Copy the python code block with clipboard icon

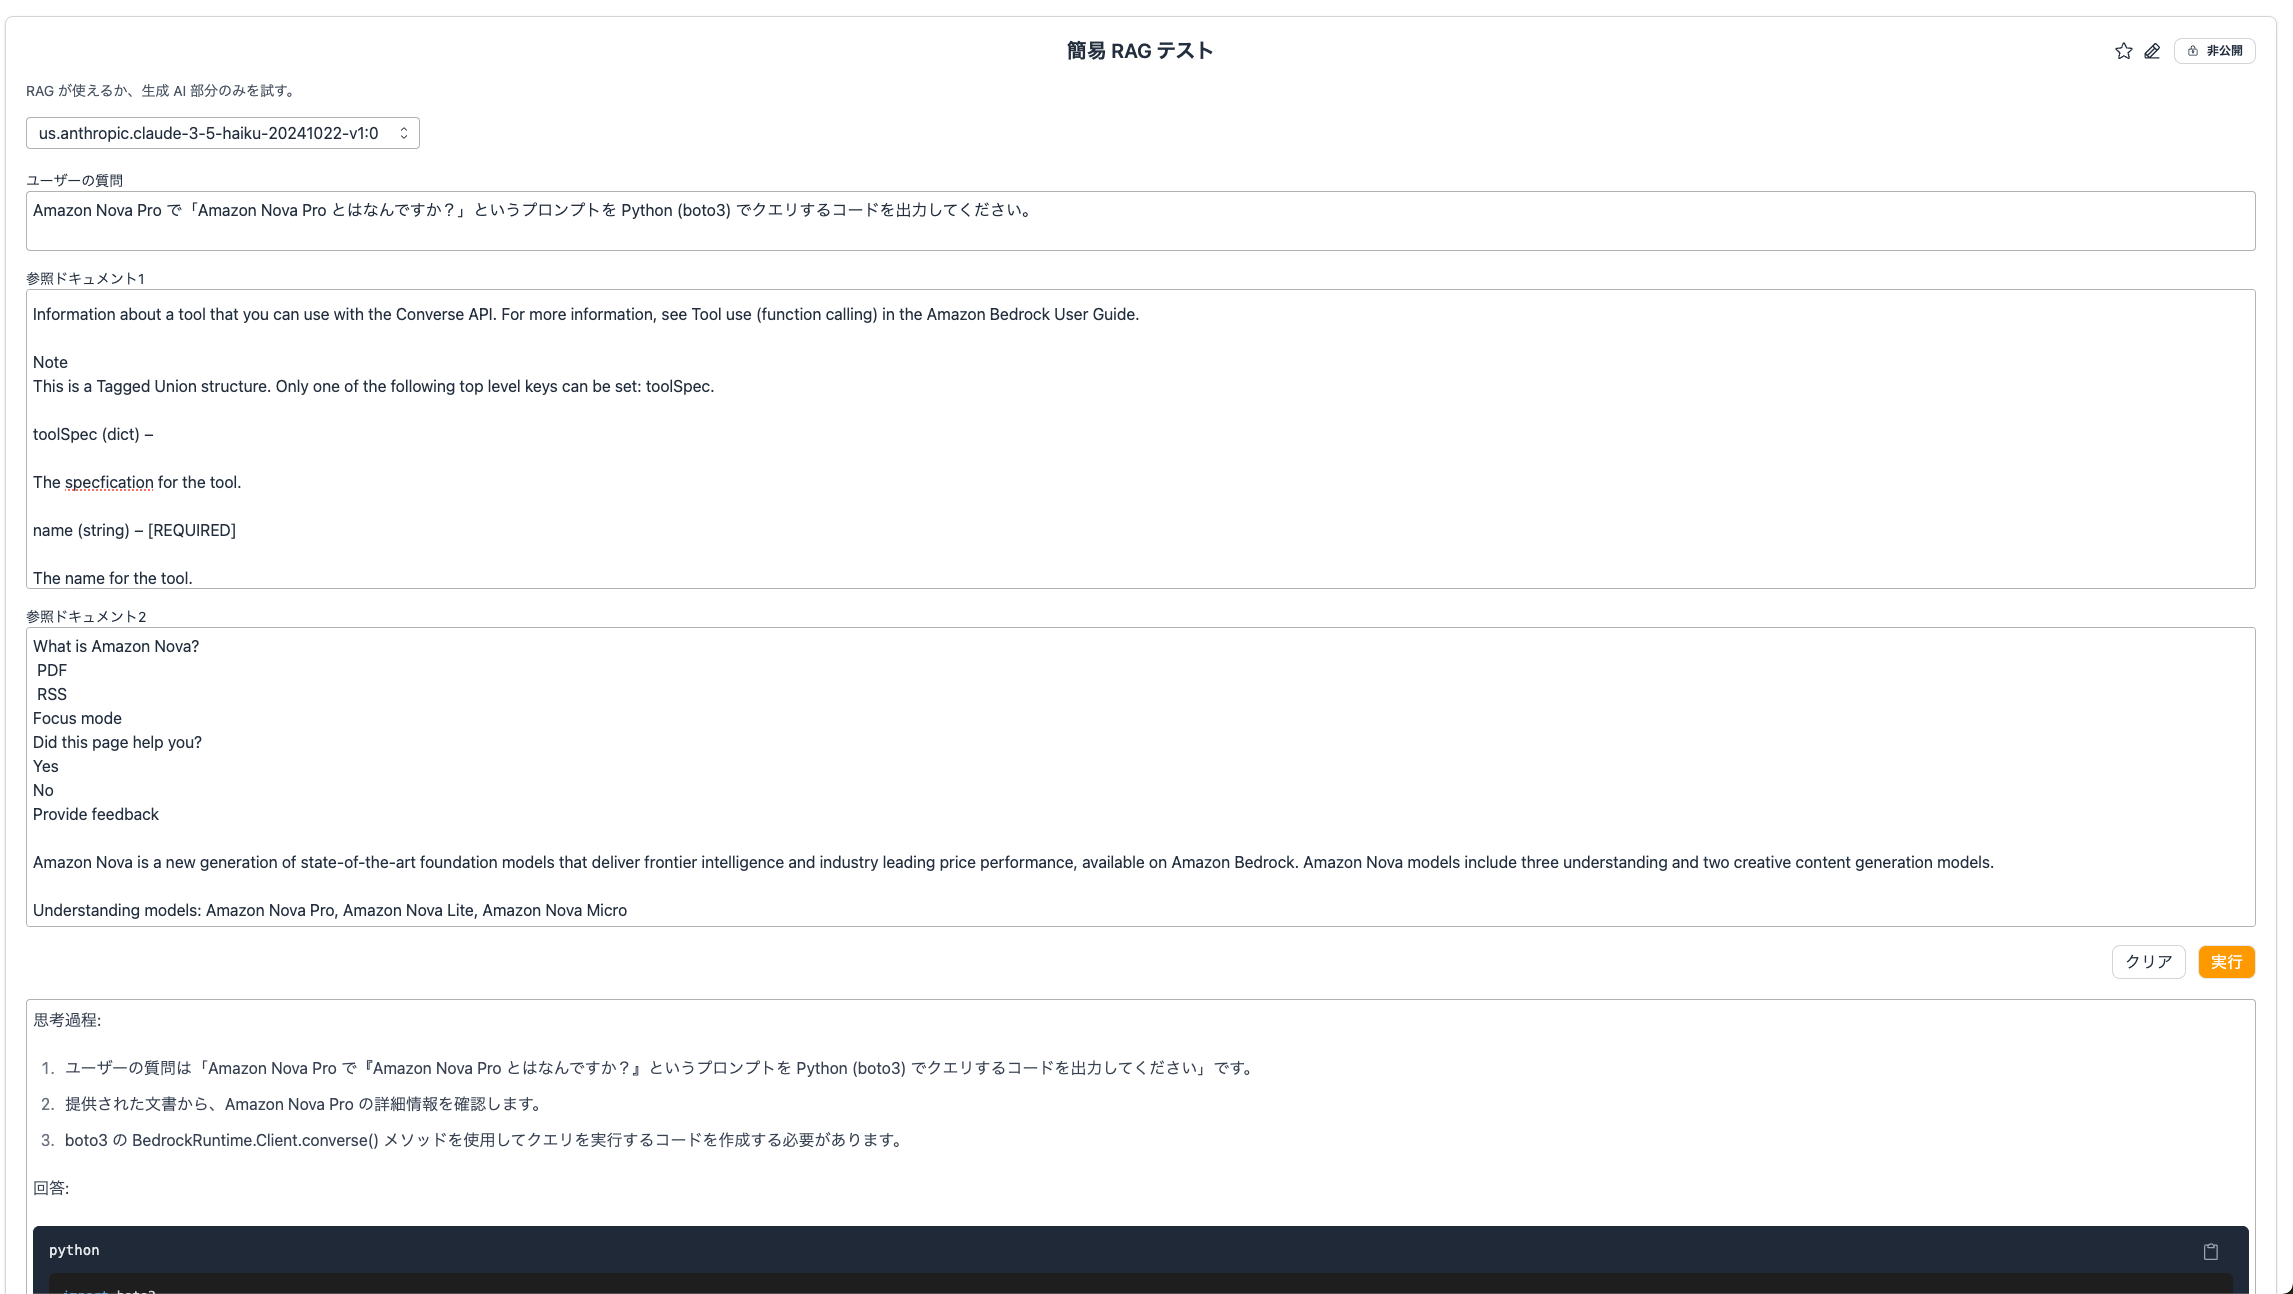(x=2211, y=1251)
